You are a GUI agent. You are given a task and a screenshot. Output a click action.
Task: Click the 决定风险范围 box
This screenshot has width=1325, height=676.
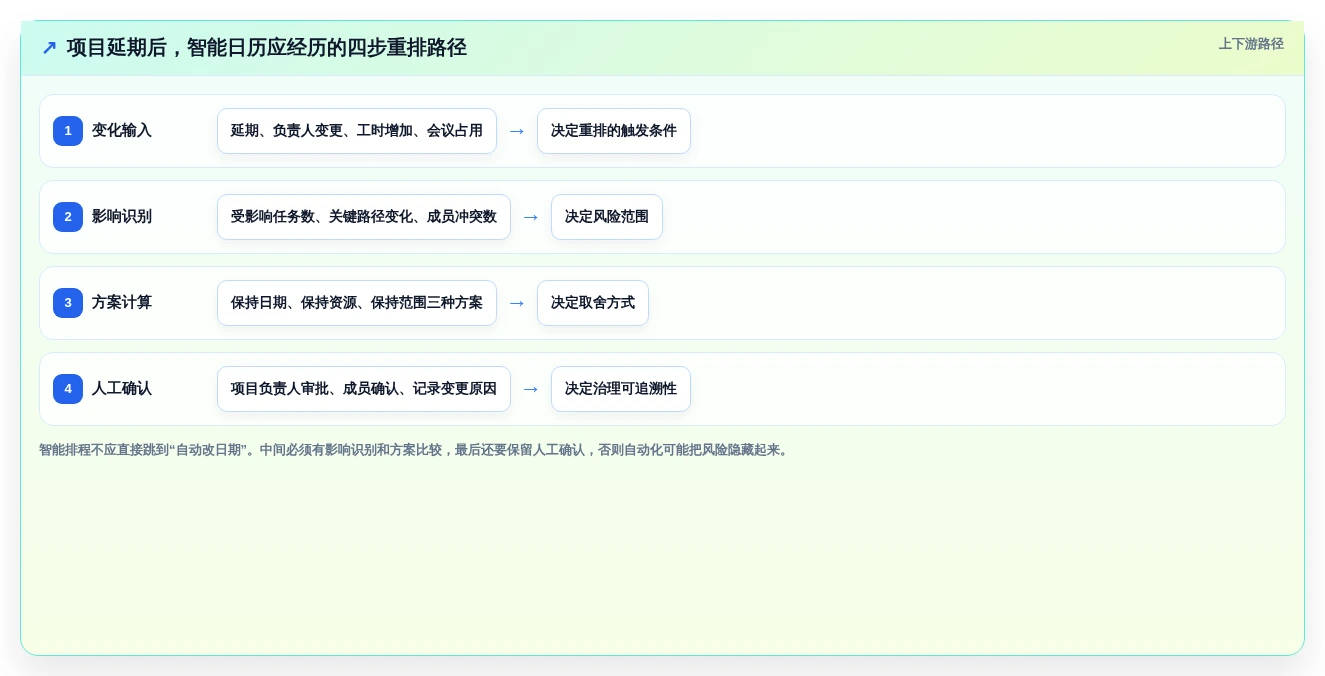pos(607,217)
